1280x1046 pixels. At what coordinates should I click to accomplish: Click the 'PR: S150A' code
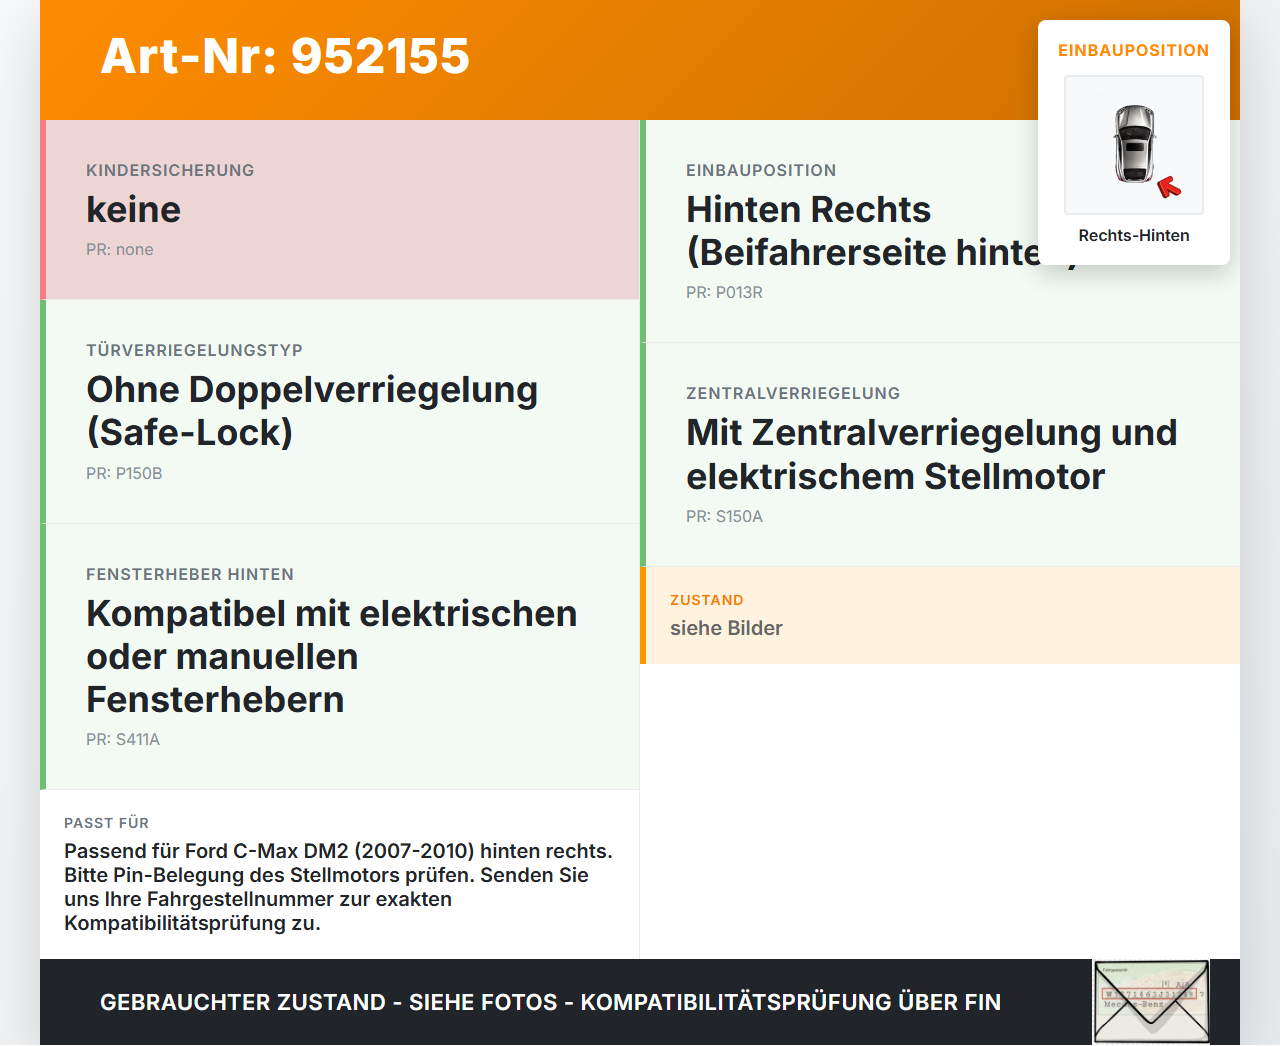tap(724, 516)
